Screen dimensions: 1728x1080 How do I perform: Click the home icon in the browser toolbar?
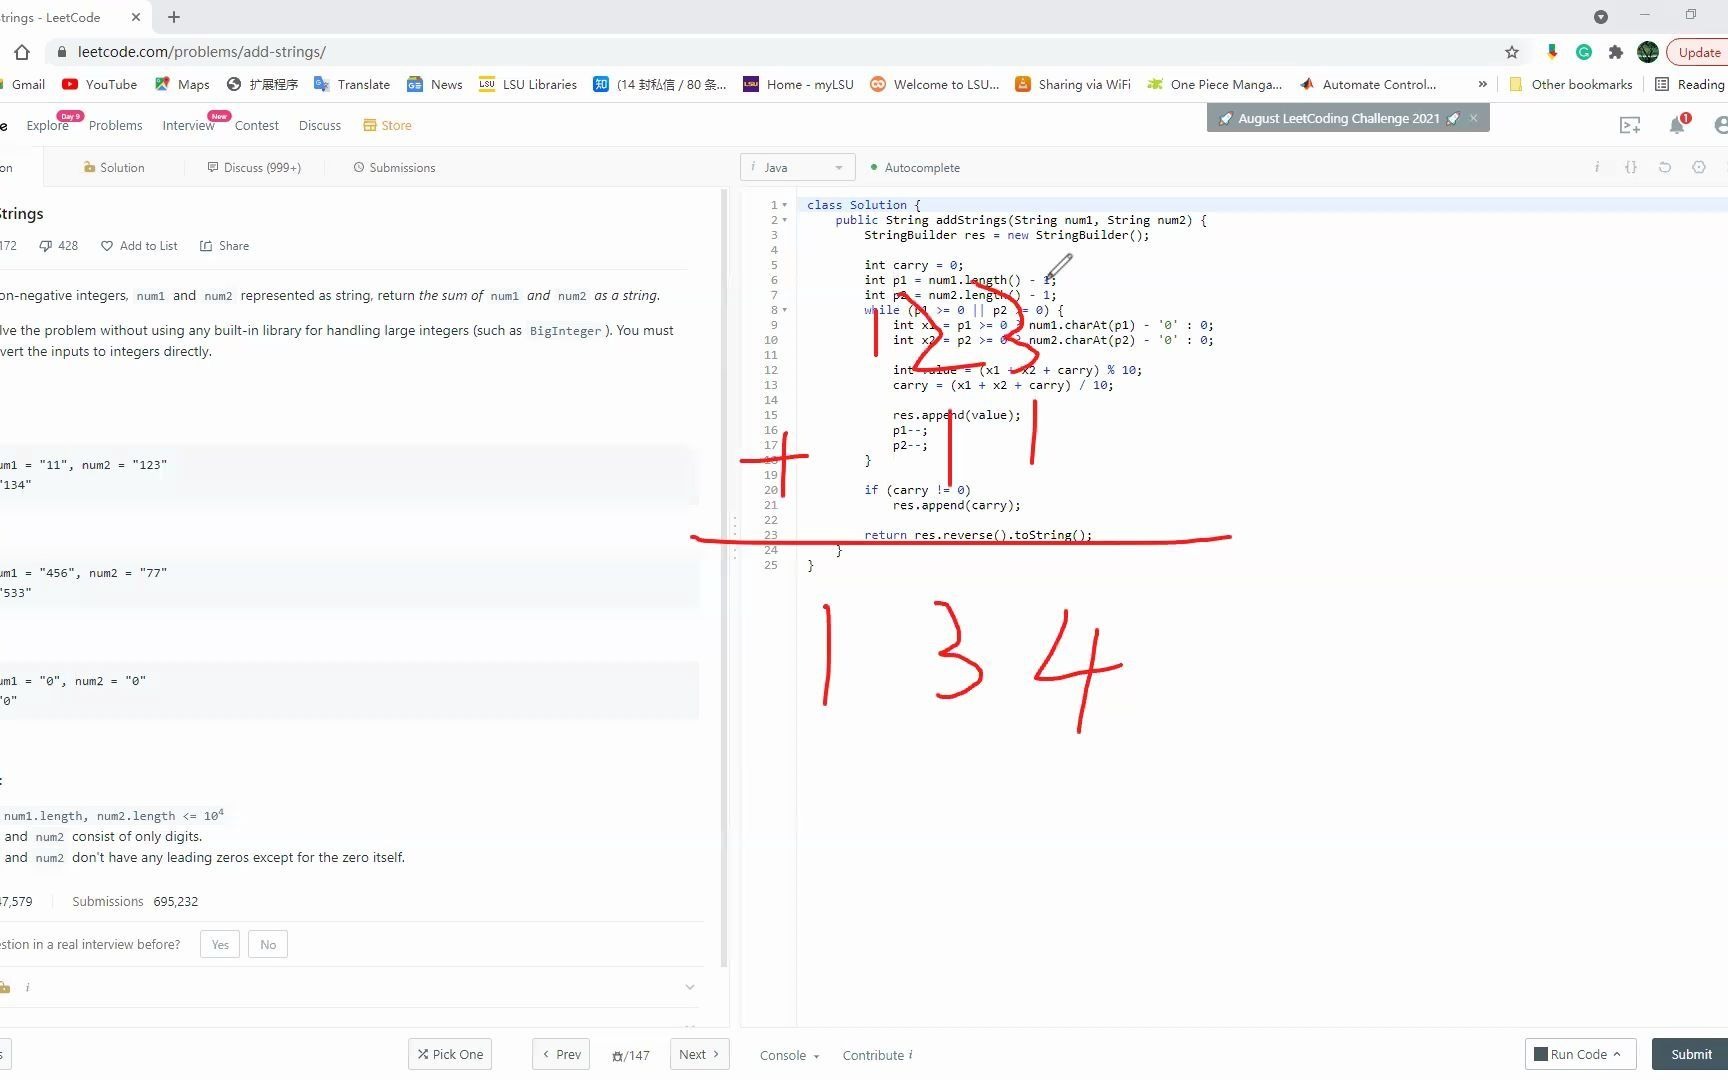pyautogui.click(x=22, y=52)
